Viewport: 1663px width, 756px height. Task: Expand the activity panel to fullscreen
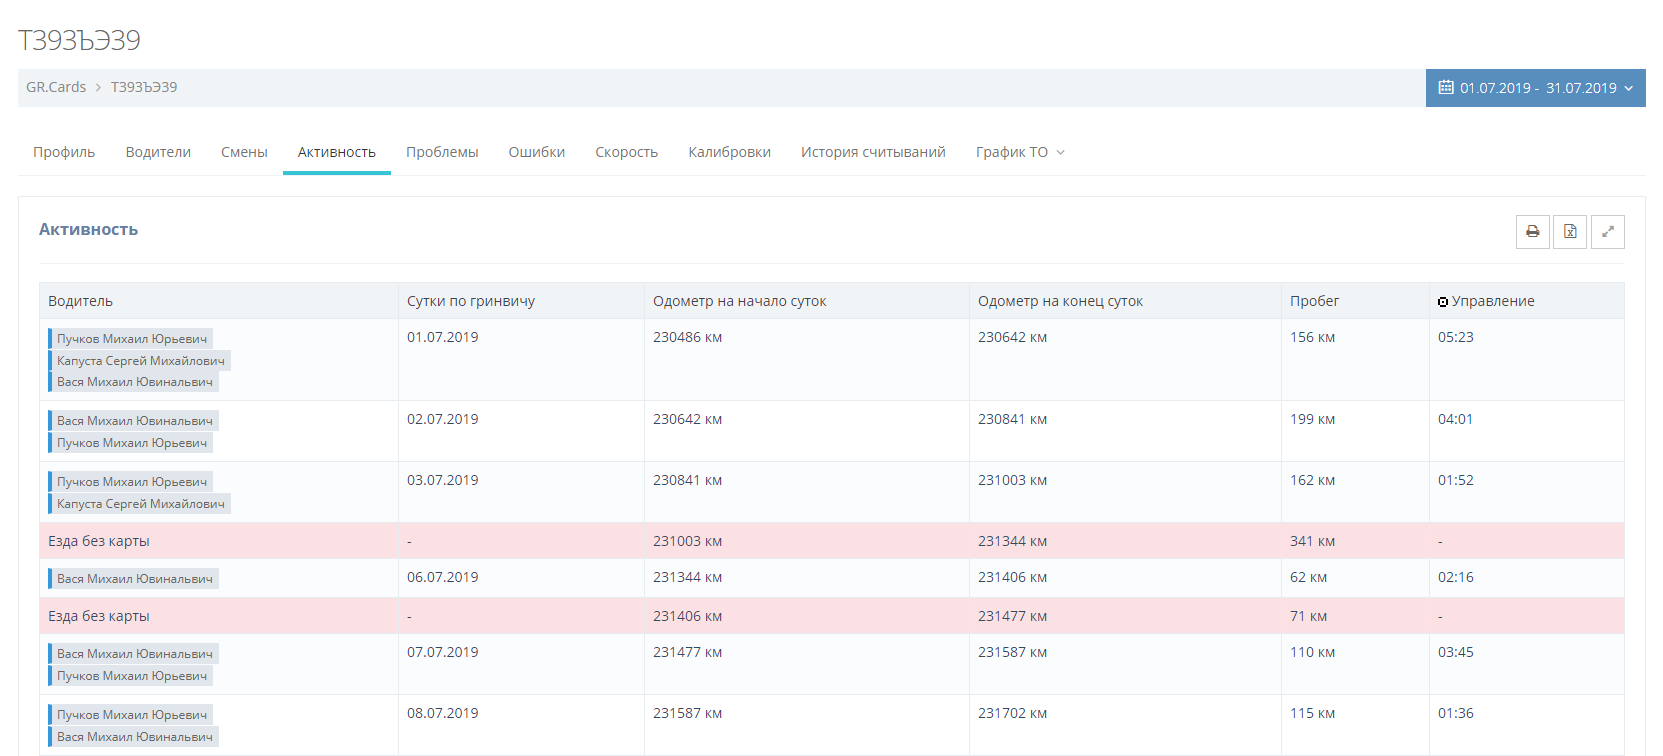pyautogui.click(x=1607, y=232)
